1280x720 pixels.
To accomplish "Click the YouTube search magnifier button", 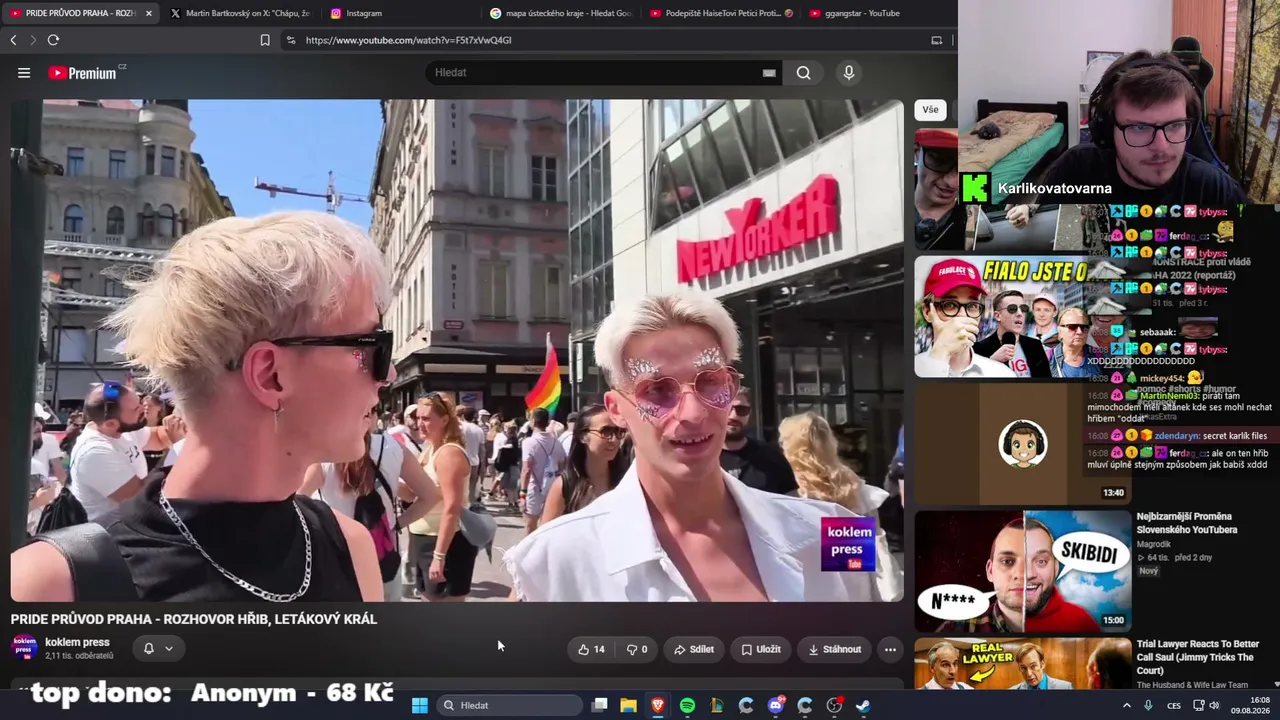I will point(803,73).
